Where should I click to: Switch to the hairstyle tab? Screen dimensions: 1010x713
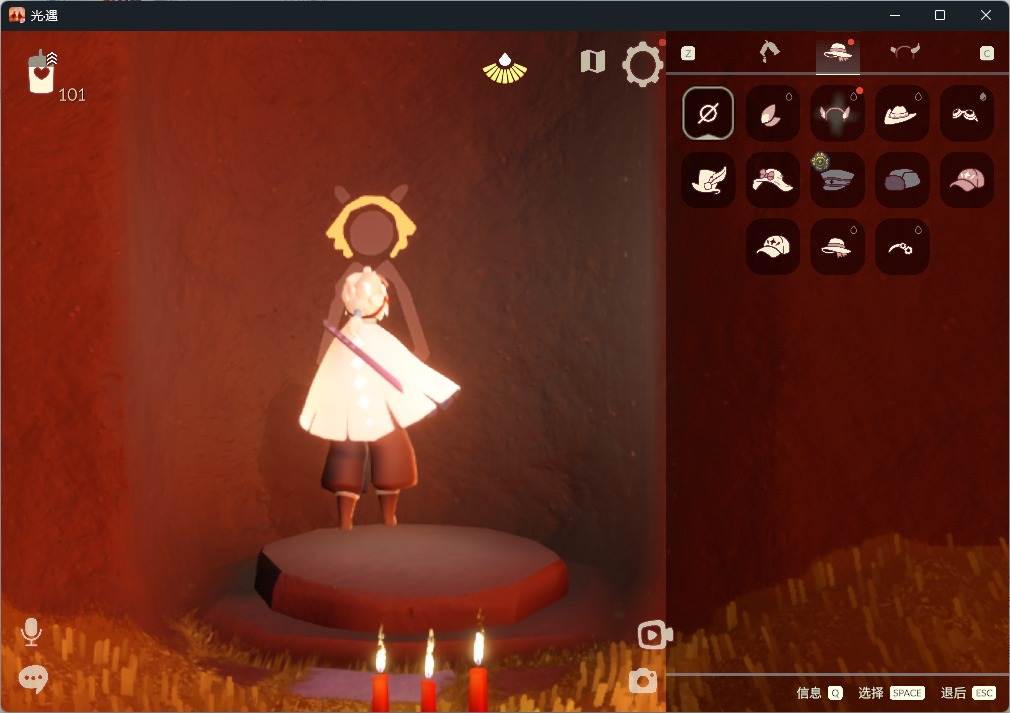[769, 51]
